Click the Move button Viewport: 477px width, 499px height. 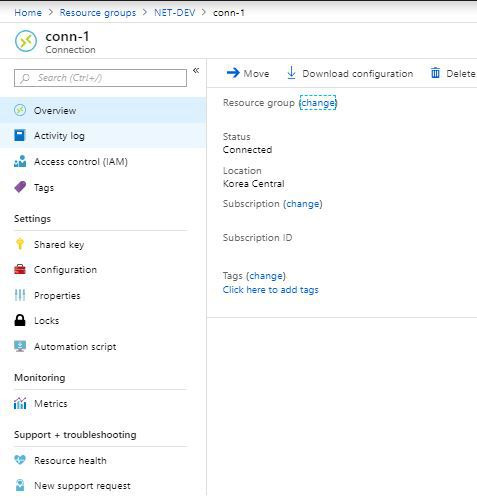[248, 73]
